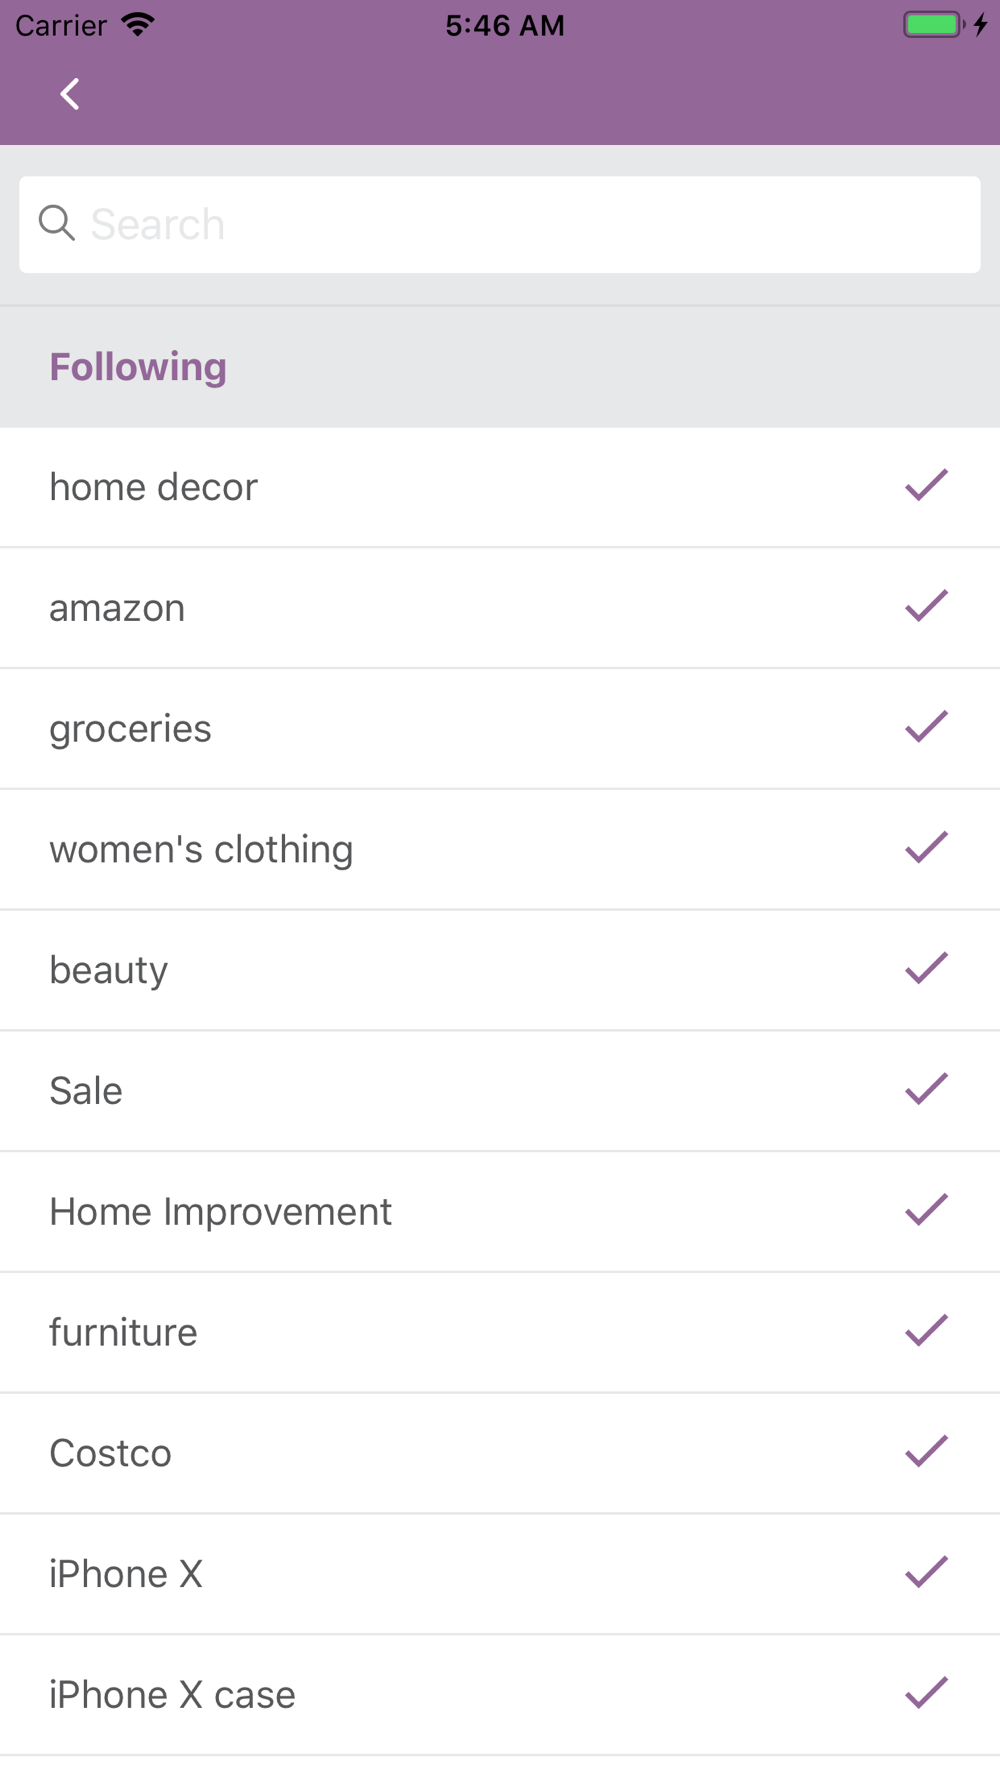The height and width of the screenshot is (1778, 1000).
Task: Unfollow amazon via its checkmark
Action: click(x=926, y=606)
